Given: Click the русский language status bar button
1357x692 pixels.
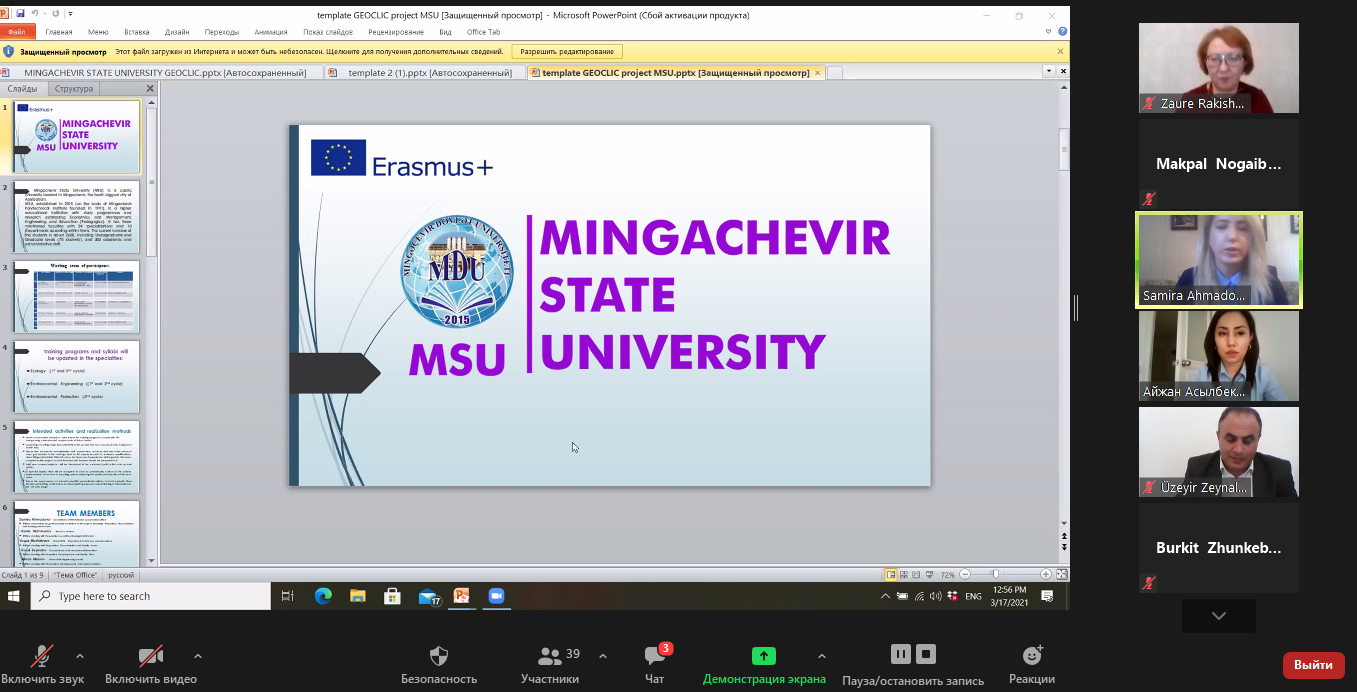Looking at the screenshot, I should (x=121, y=575).
